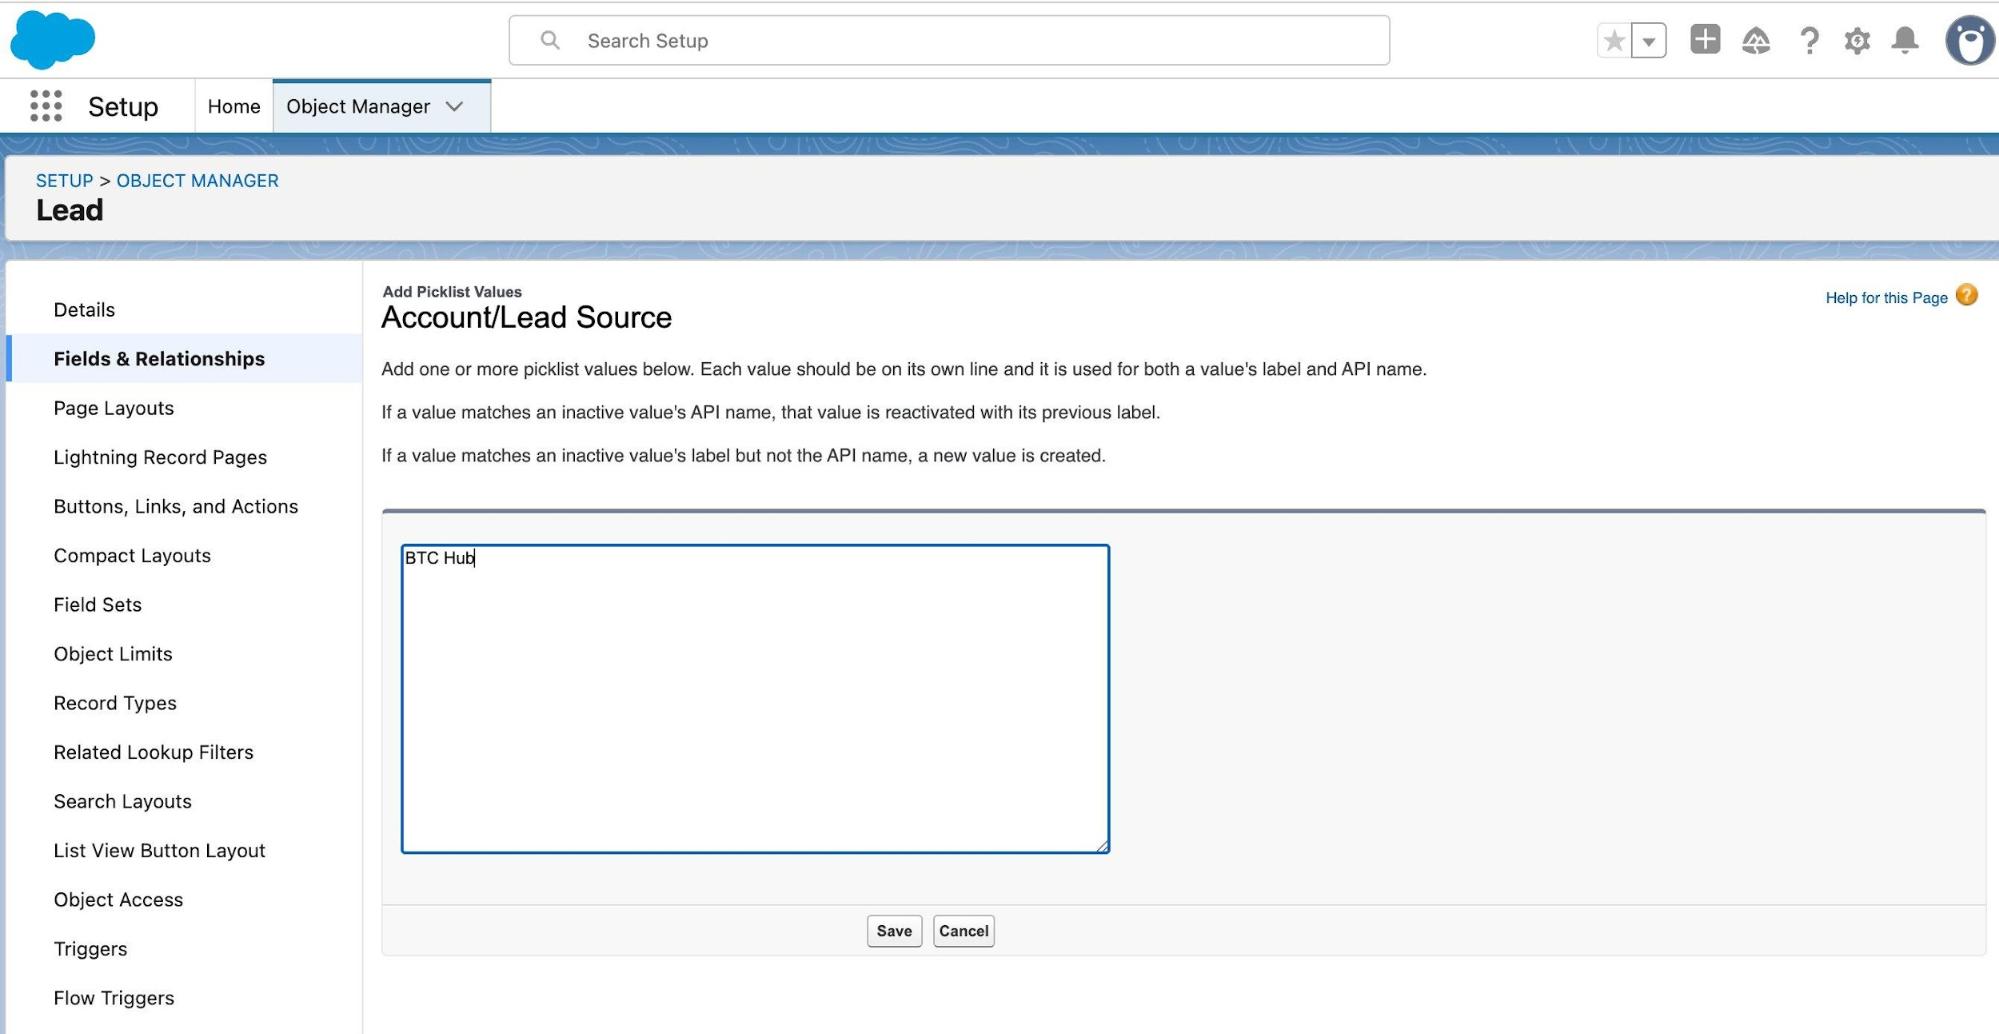This screenshot has height=1034, width=1999.
Task: Go to the OBJECT MANAGER breadcrumb link
Action: click(x=197, y=181)
